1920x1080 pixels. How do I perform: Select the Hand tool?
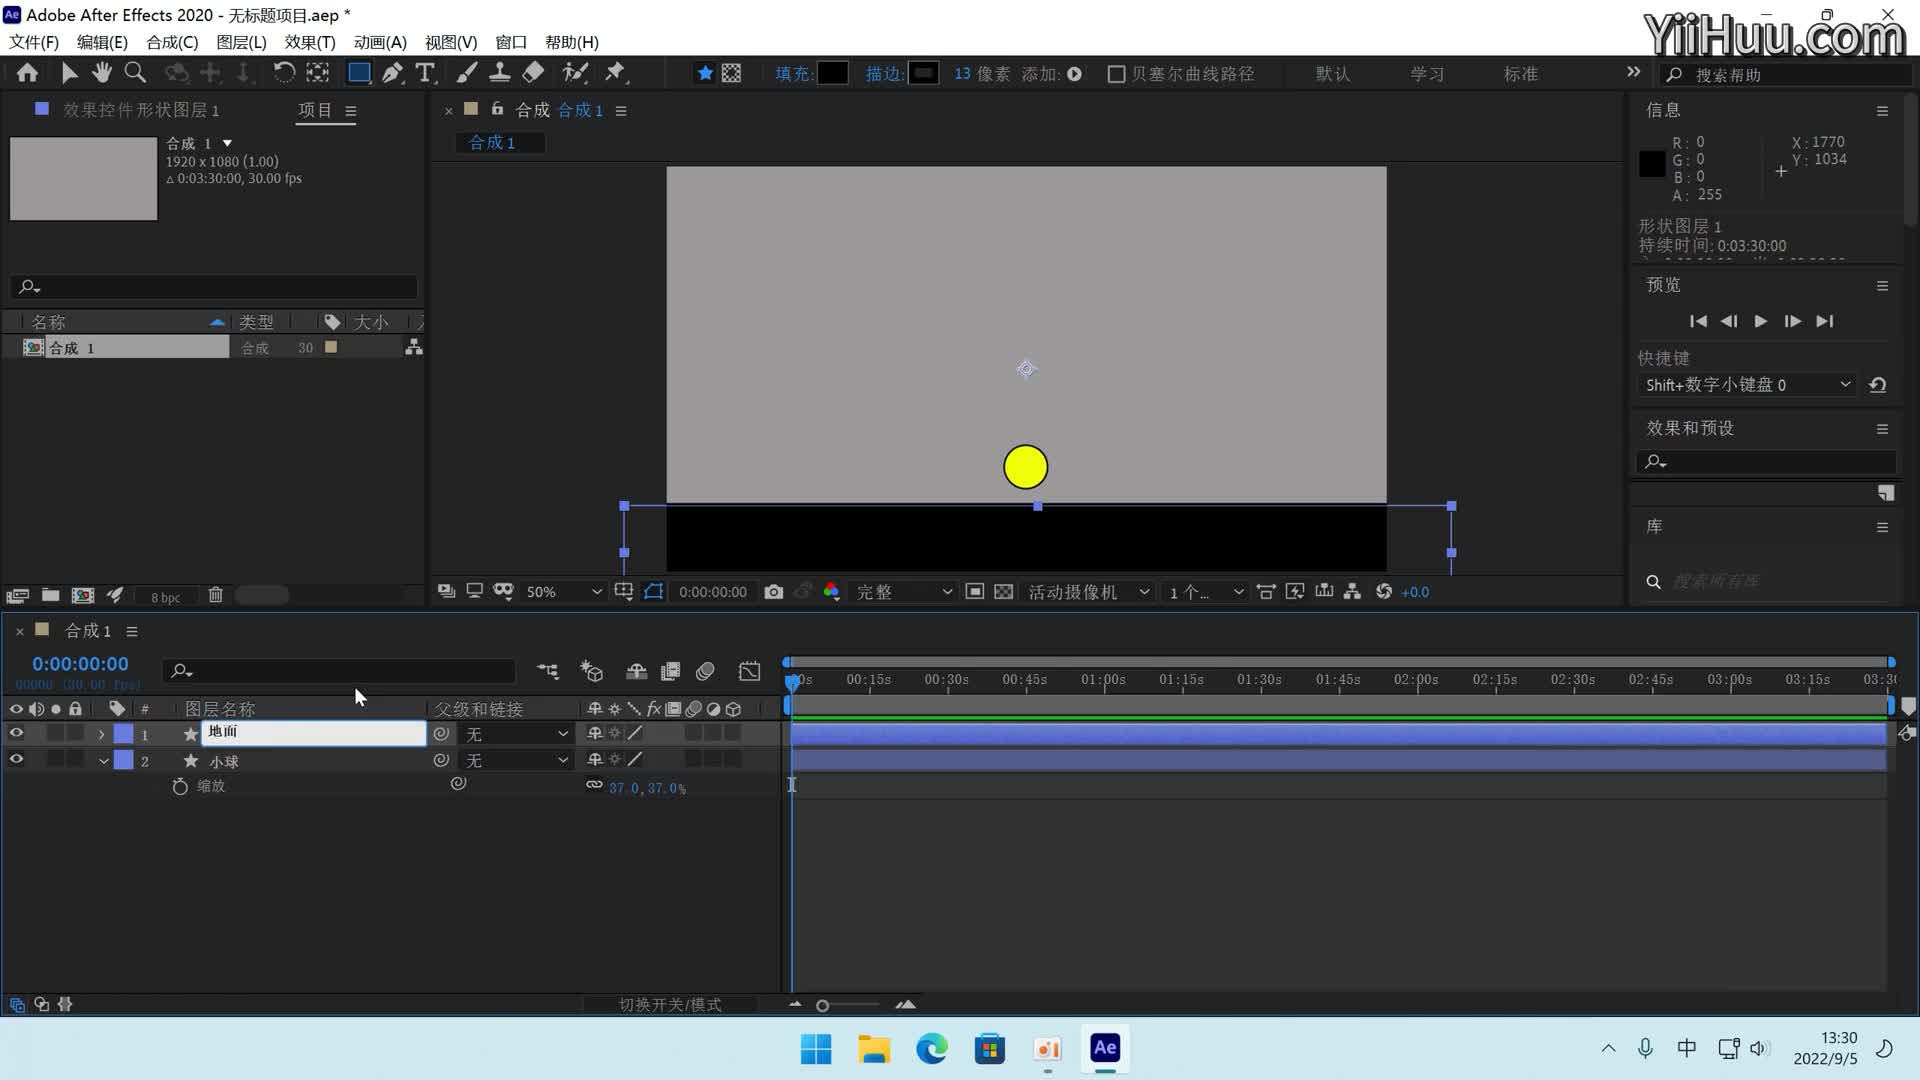(102, 73)
